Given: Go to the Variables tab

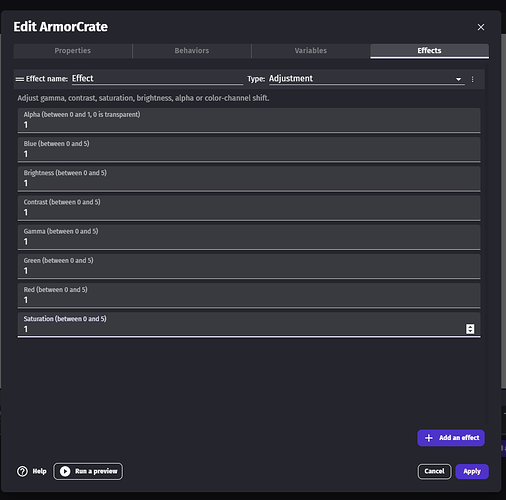Looking at the screenshot, I should coord(311,51).
